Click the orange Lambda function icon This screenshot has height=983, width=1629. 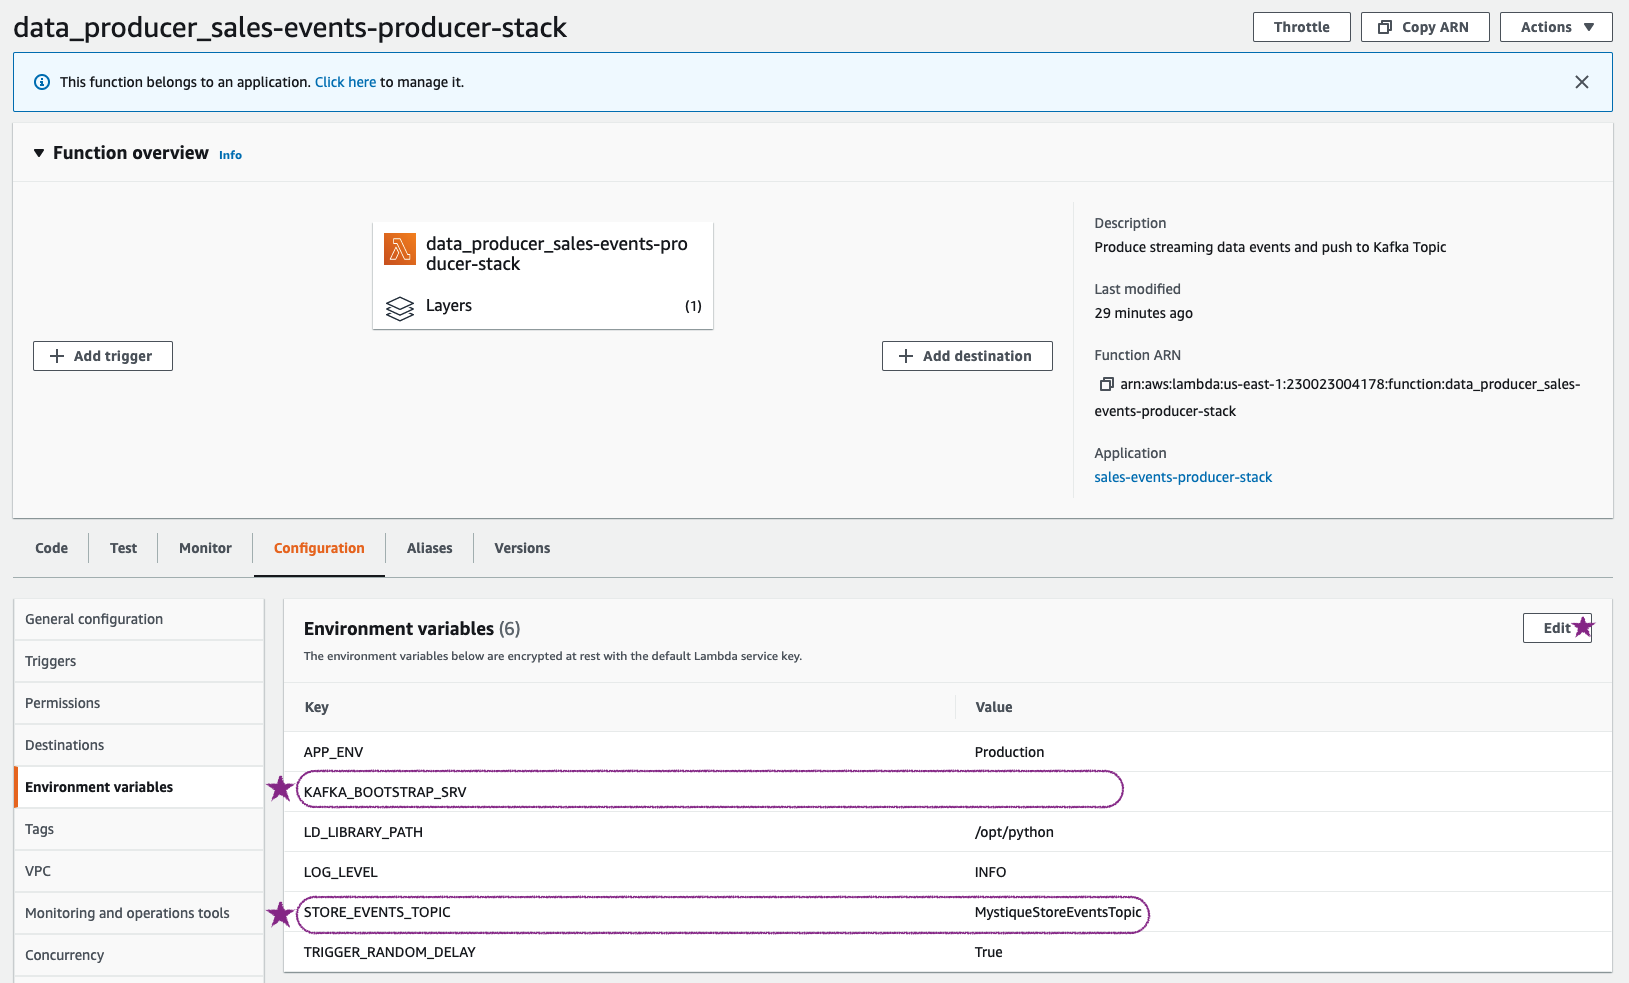[x=400, y=249]
